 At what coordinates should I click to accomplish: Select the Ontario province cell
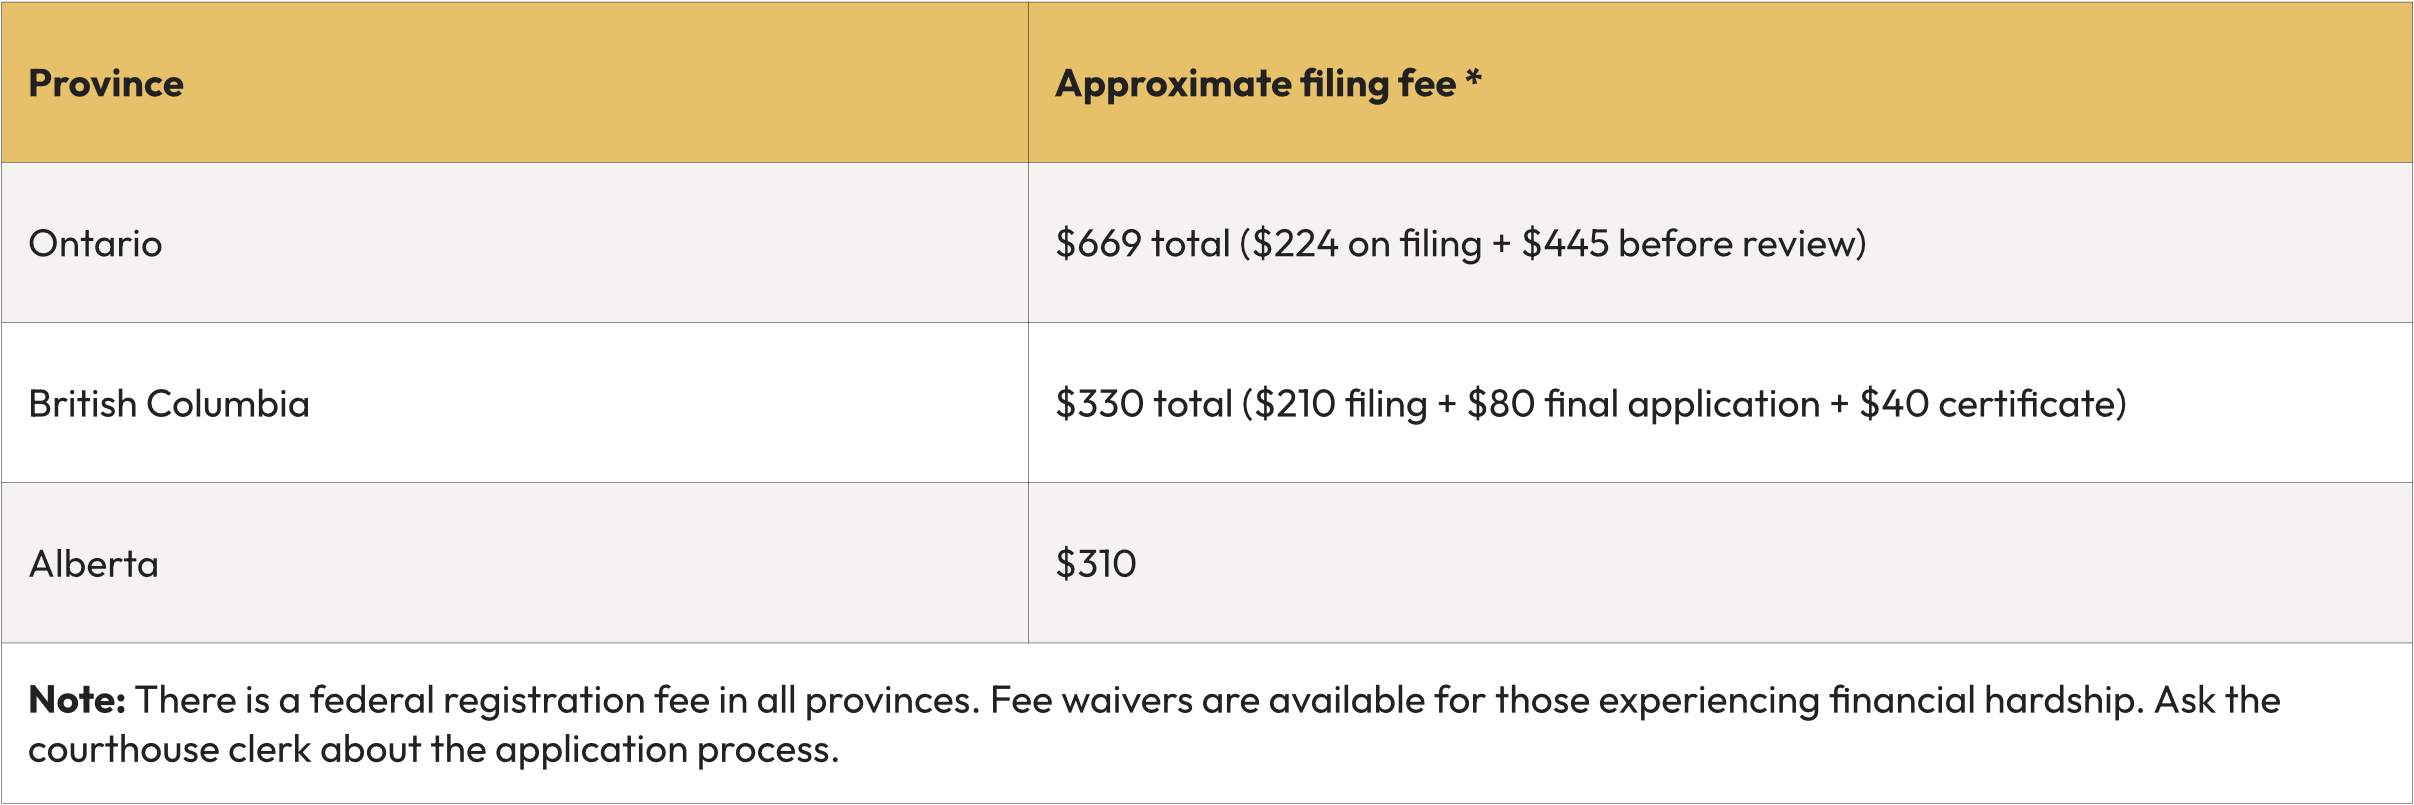coord(96,244)
